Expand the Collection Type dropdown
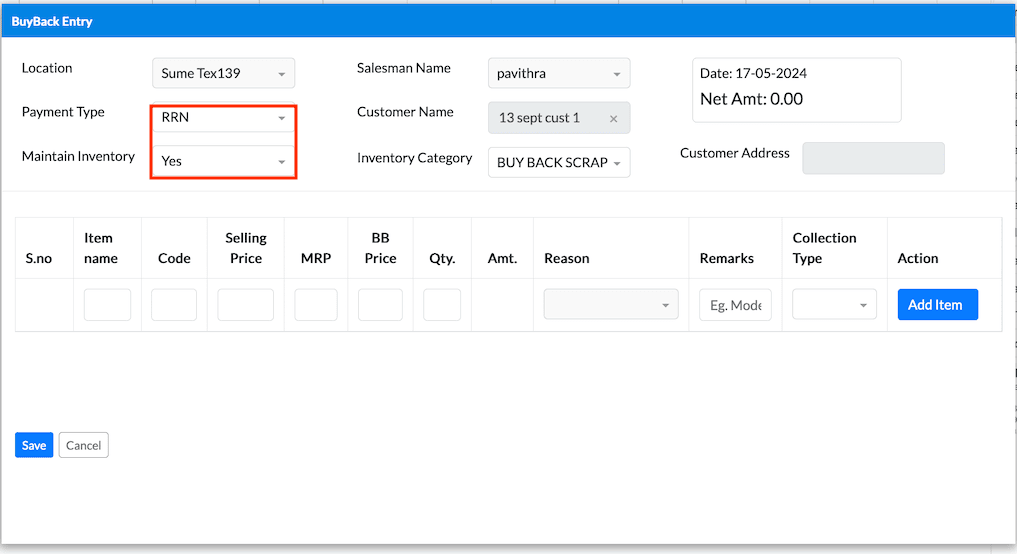The height and width of the screenshot is (554, 1017). click(834, 305)
